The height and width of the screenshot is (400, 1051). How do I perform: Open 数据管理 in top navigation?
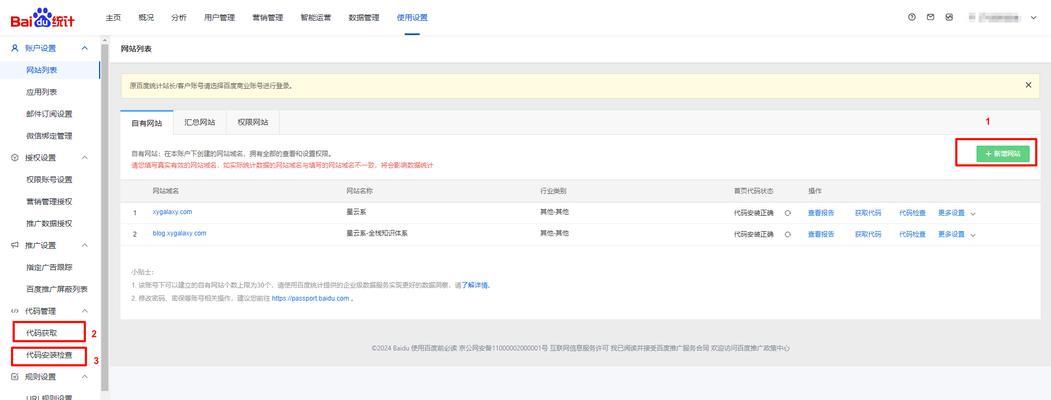point(364,17)
